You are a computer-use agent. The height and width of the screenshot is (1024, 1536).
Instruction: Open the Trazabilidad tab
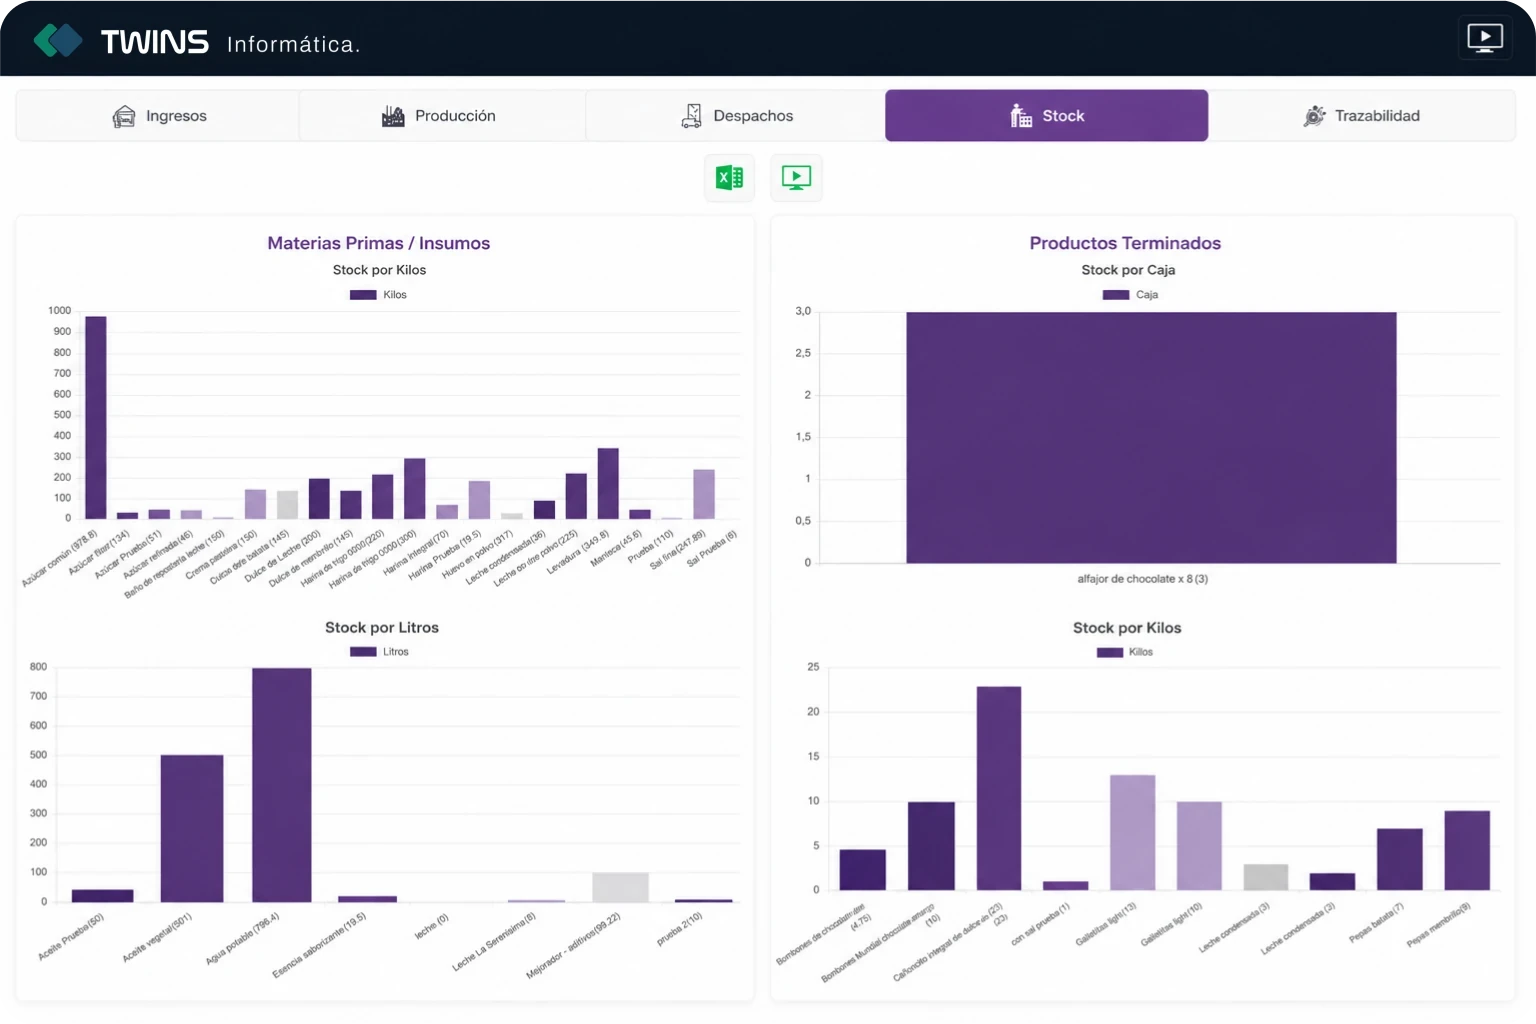click(x=1361, y=116)
